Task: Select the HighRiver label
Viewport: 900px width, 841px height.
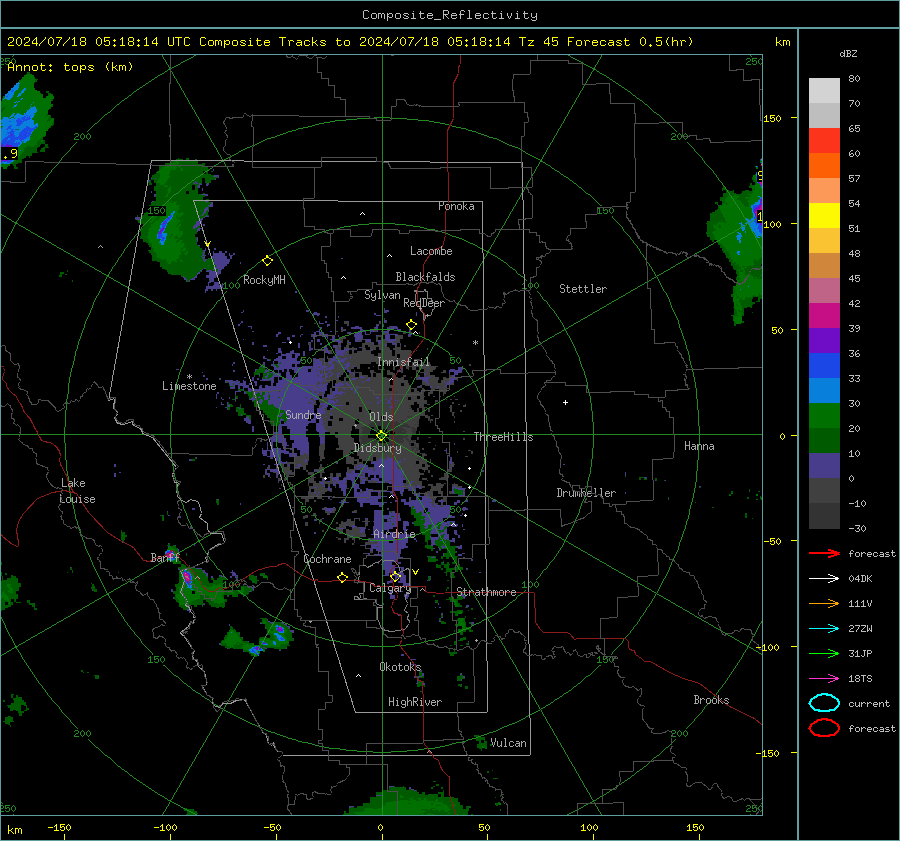Action: pyautogui.click(x=415, y=702)
